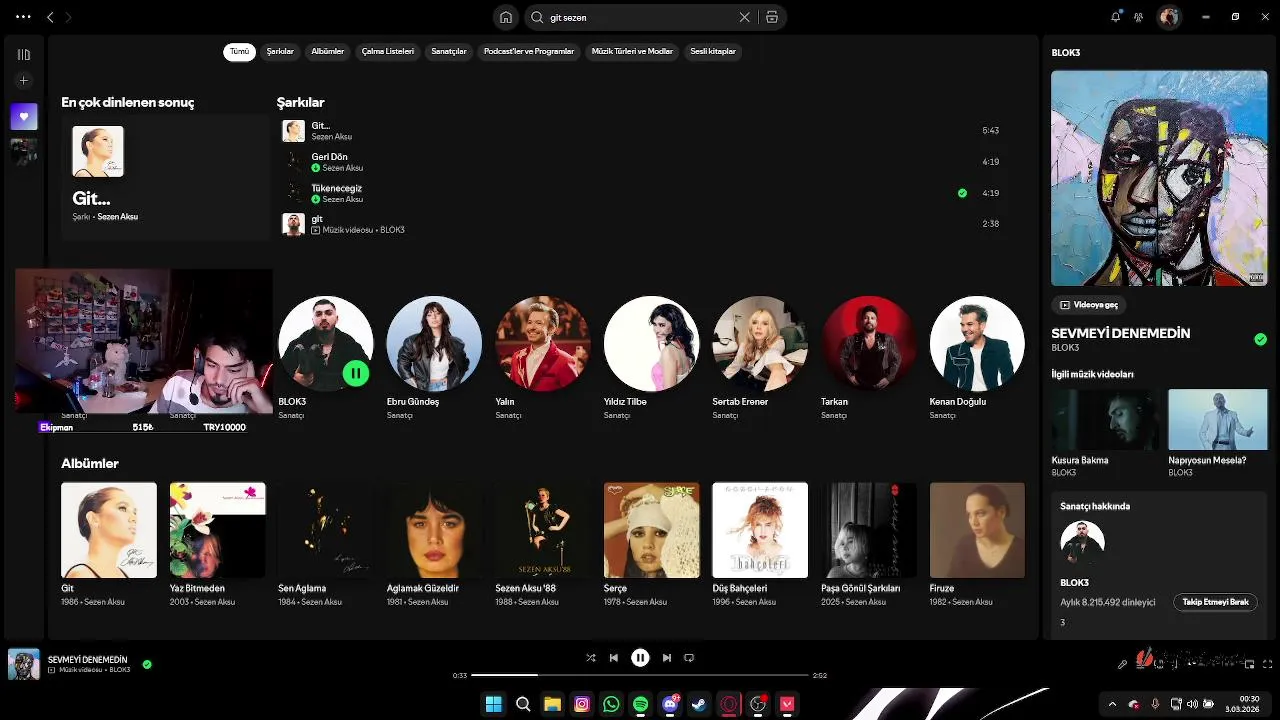
Task: Open top result Git... card
Action: click(166, 177)
